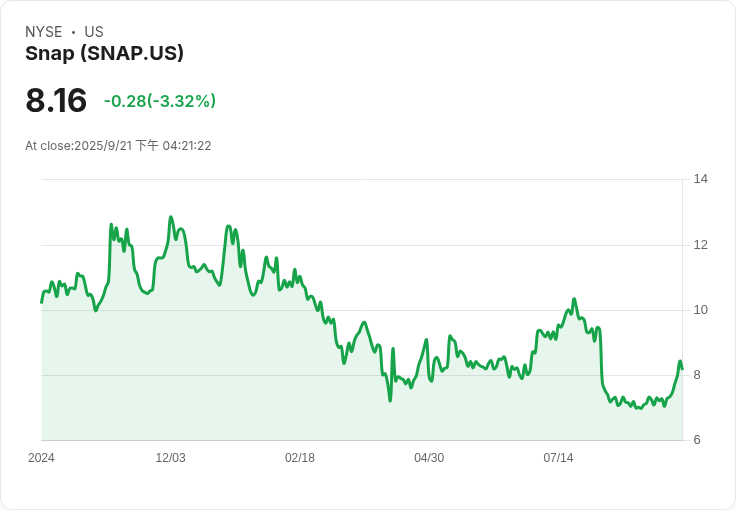Click the 12 y-axis price label
This screenshot has width=736, height=510.
(701, 244)
